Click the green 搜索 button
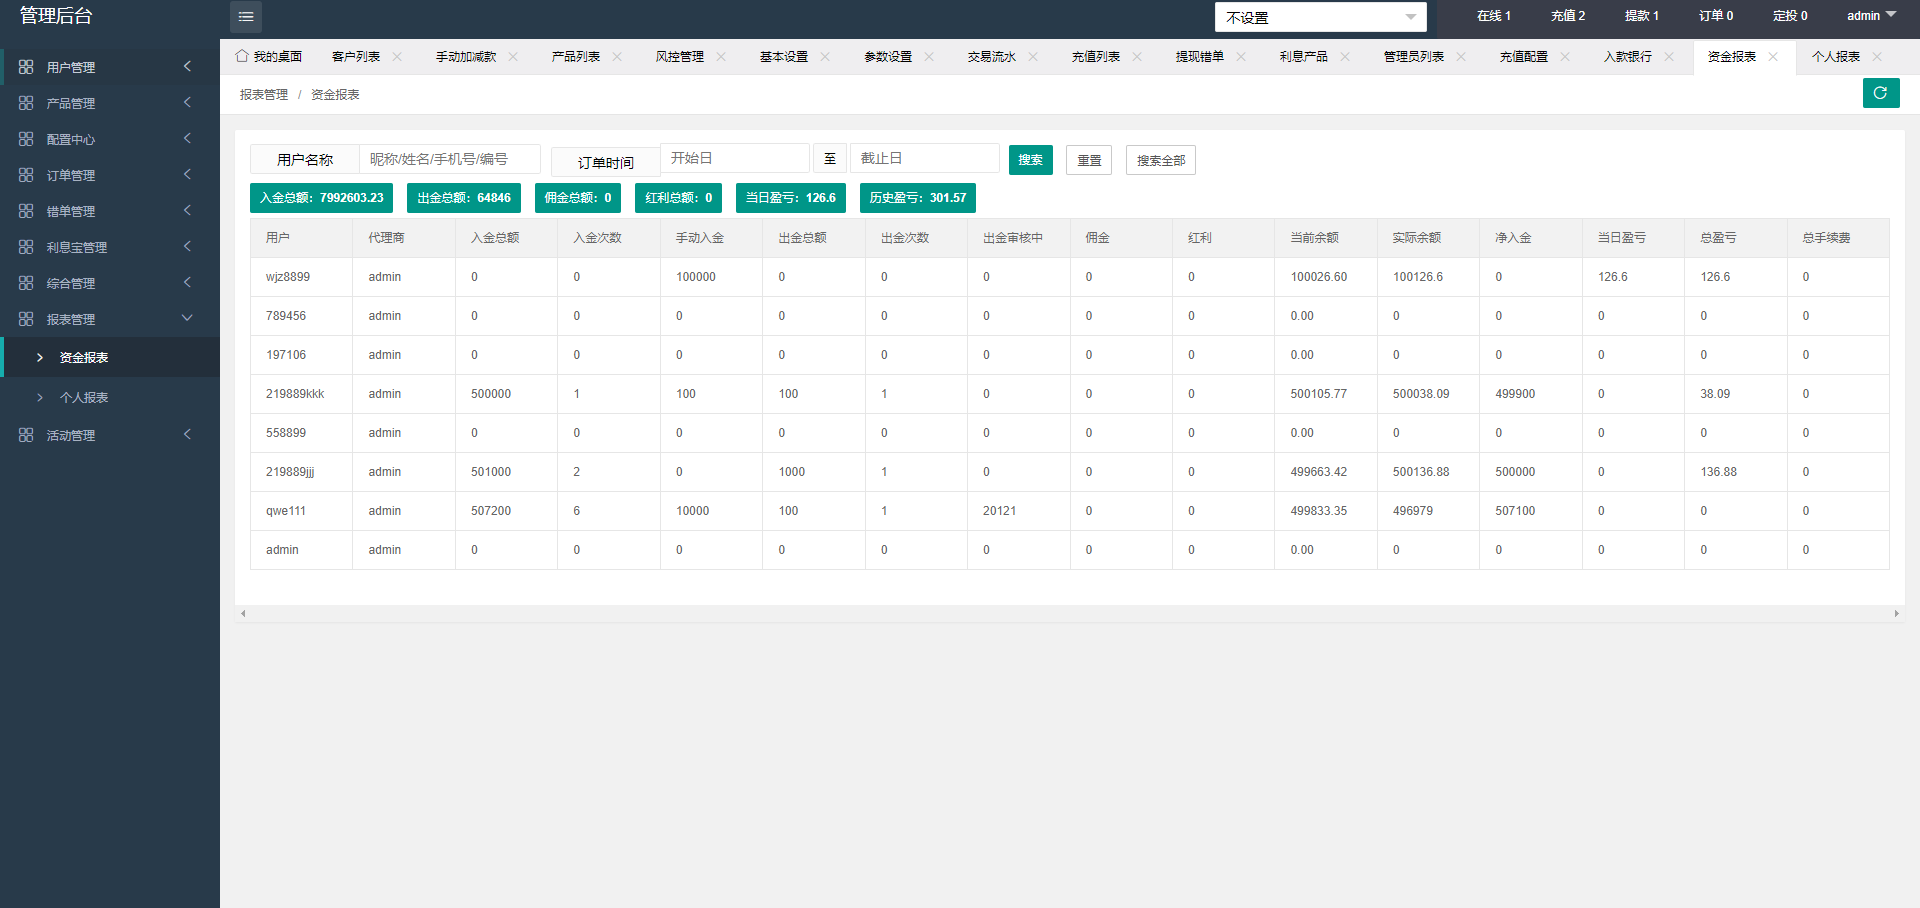Image resolution: width=1920 pixels, height=908 pixels. coord(1030,160)
